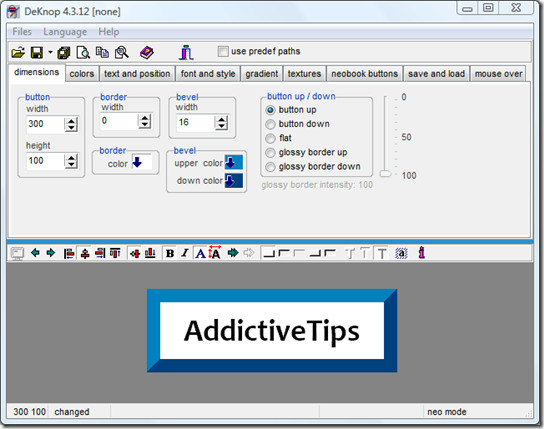
Task: Click the open folder icon
Action: [18, 52]
